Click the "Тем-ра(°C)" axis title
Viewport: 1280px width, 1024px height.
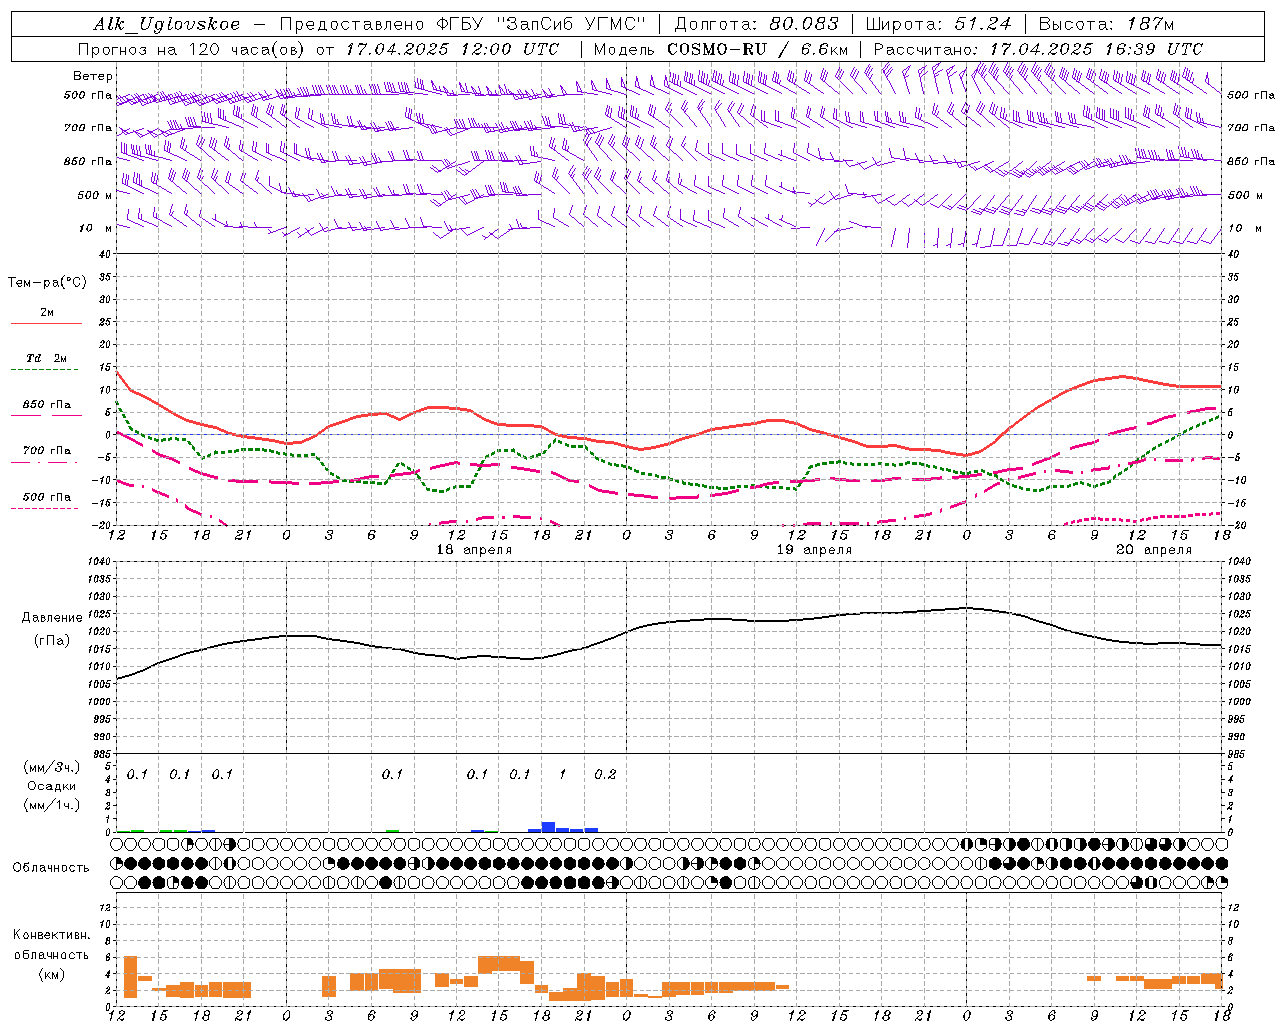click(x=47, y=283)
